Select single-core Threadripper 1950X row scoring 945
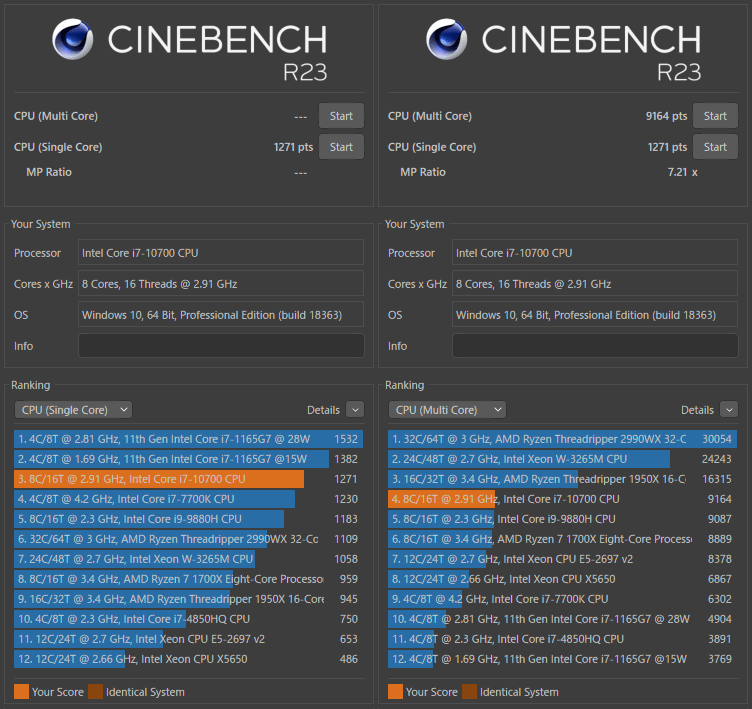This screenshot has width=752, height=709. (188, 599)
